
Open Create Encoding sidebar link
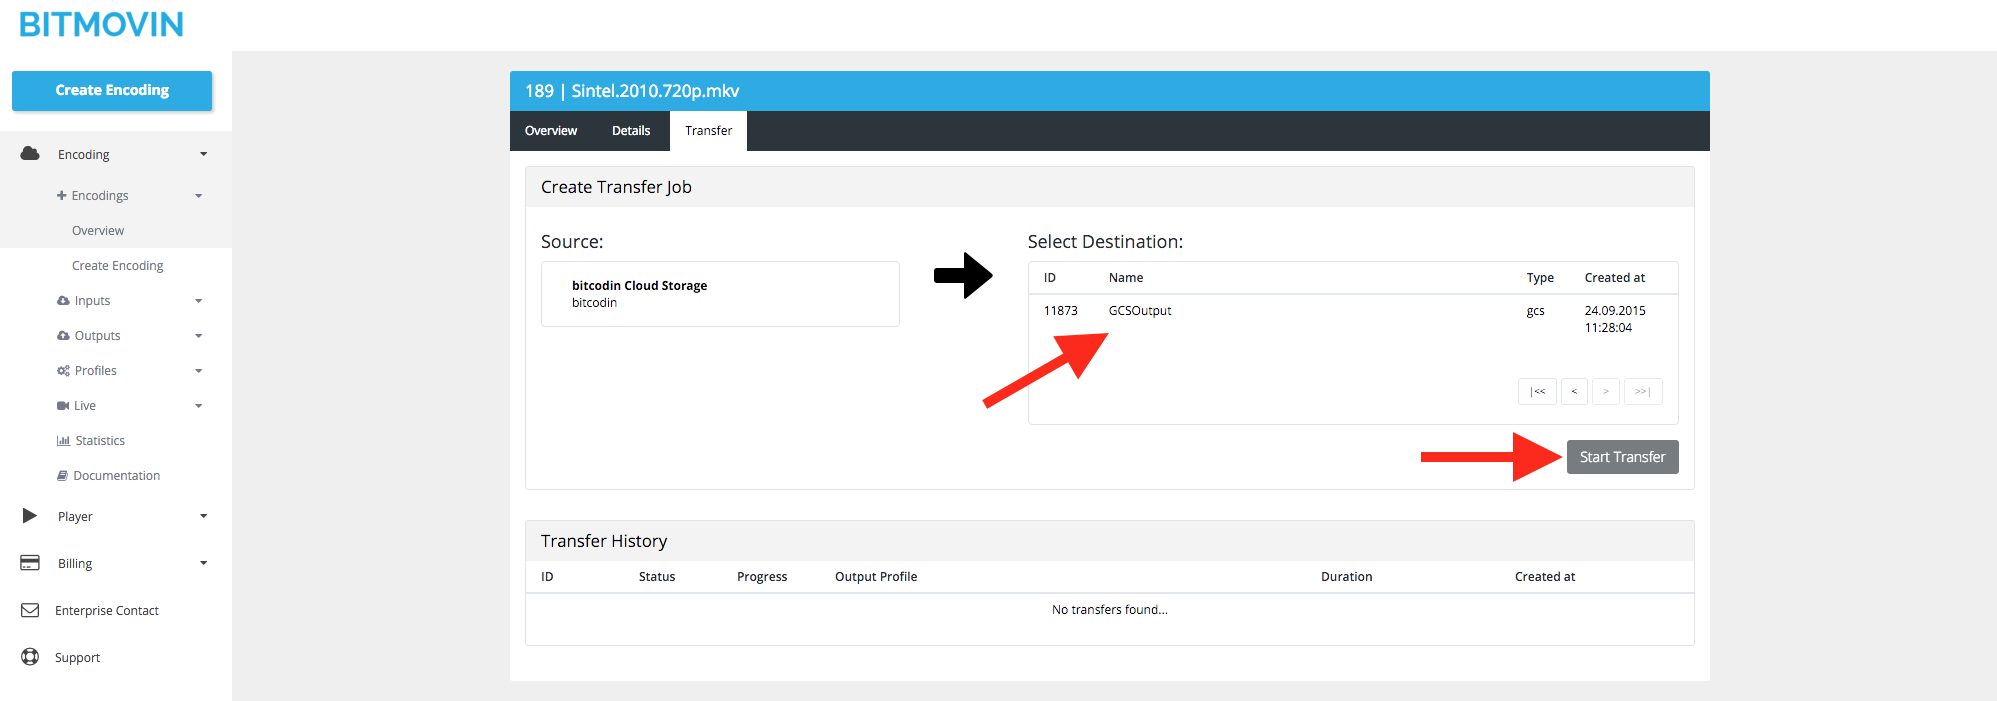coord(118,266)
